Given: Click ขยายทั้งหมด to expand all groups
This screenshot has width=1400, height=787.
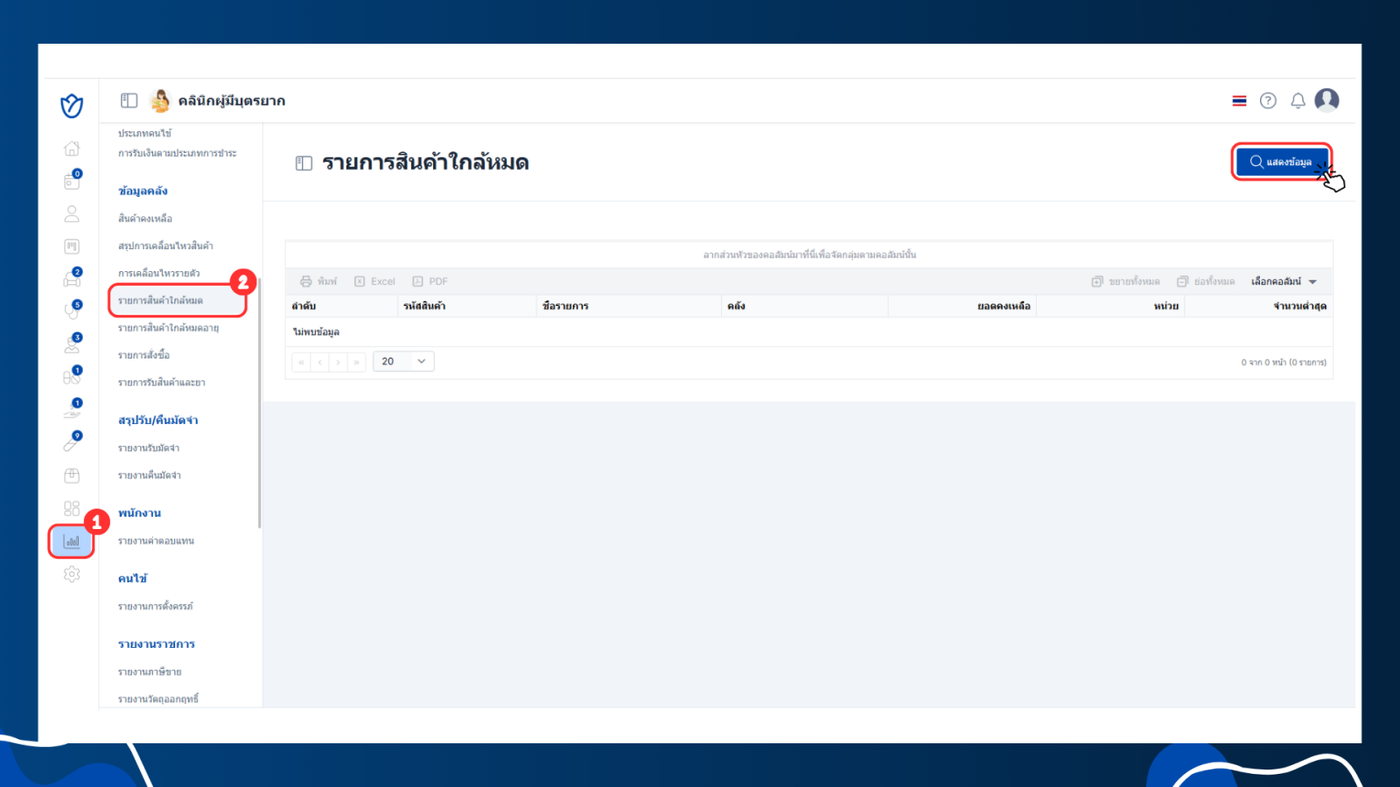Looking at the screenshot, I should click(1126, 282).
